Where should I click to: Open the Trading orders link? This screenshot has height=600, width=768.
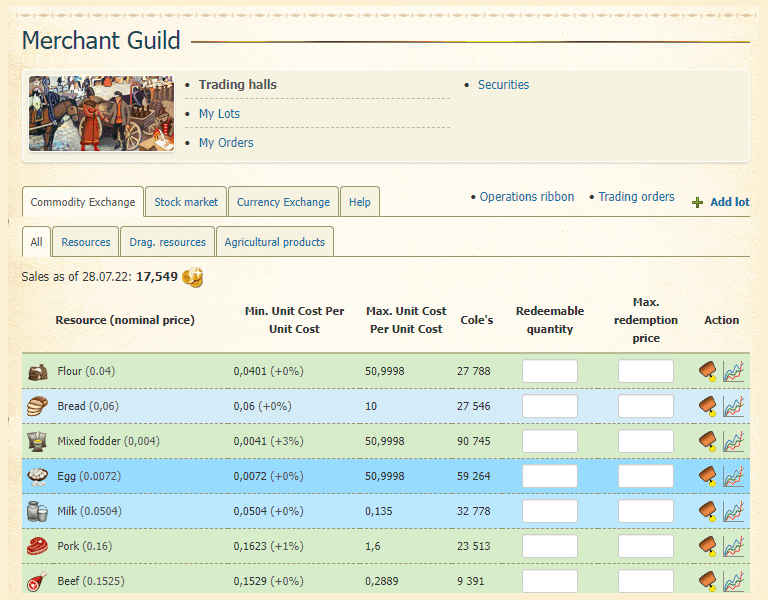tap(636, 196)
